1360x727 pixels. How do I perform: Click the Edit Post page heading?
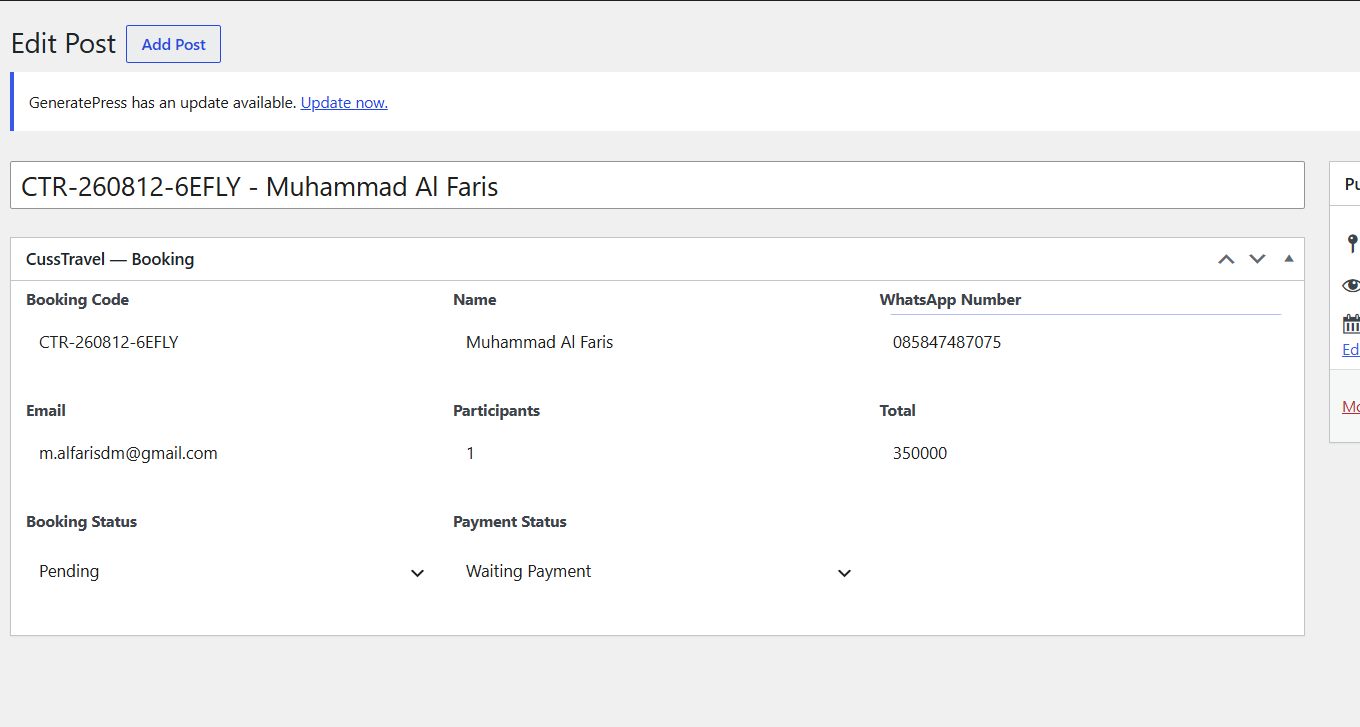coord(63,43)
